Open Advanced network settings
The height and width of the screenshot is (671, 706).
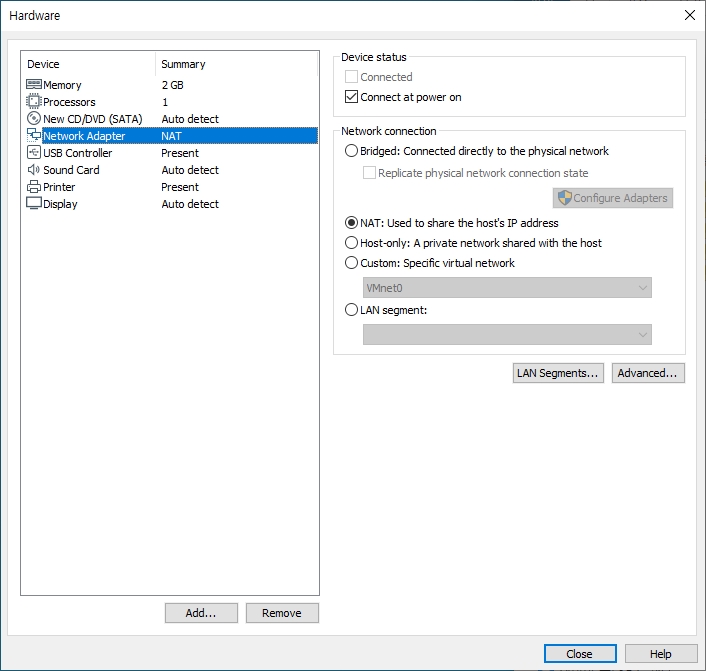click(x=648, y=373)
